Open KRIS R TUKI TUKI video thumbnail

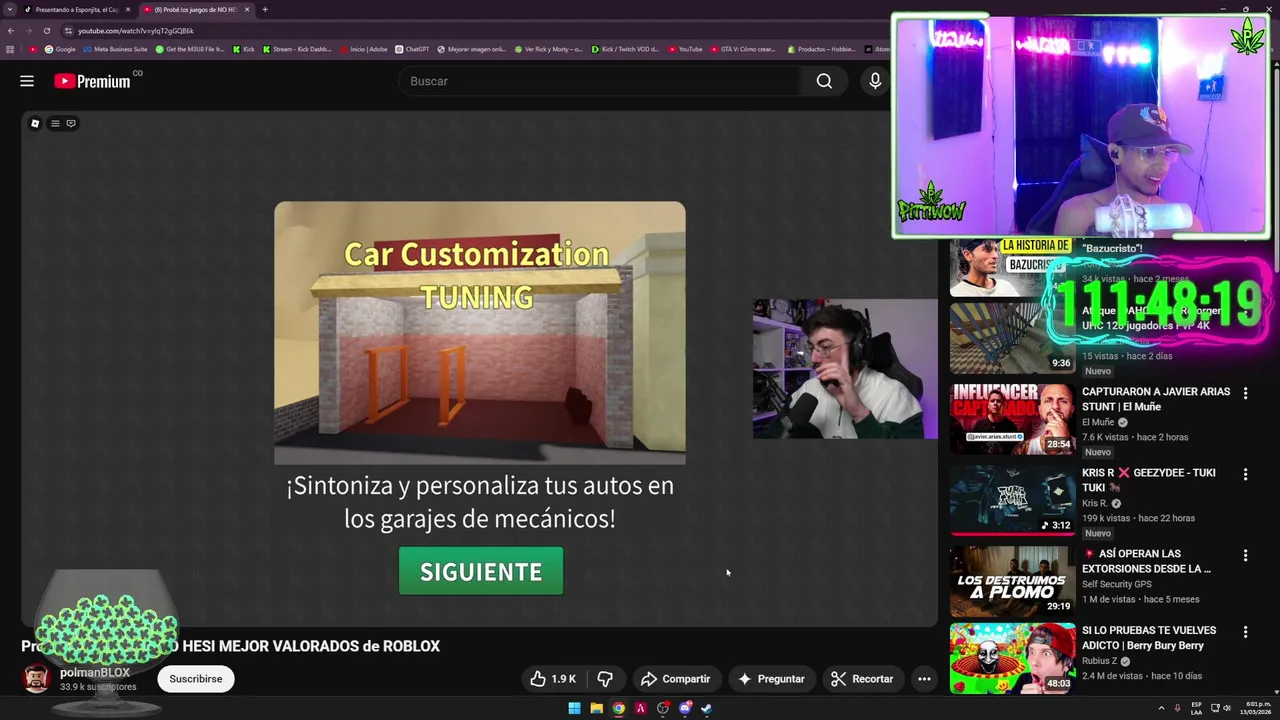pyautogui.click(x=1012, y=499)
